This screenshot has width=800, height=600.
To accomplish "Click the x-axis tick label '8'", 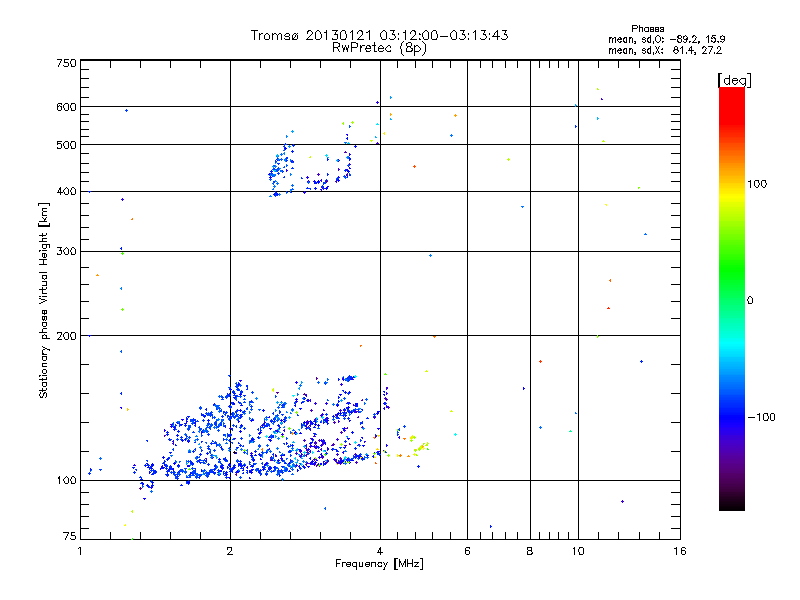I will pos(530,551).
